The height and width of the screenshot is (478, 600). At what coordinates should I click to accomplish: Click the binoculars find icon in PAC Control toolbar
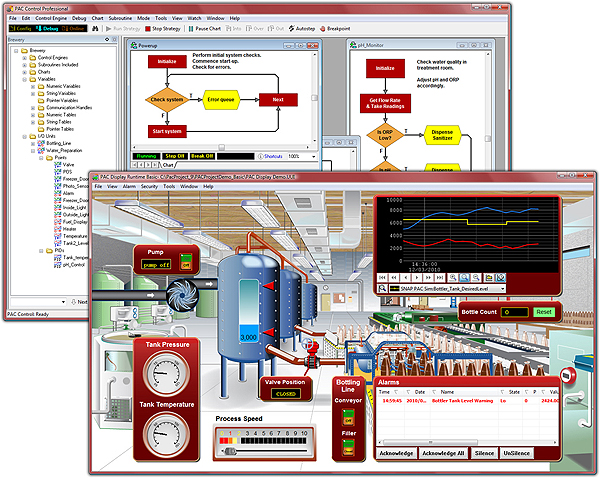click(95, 29)
